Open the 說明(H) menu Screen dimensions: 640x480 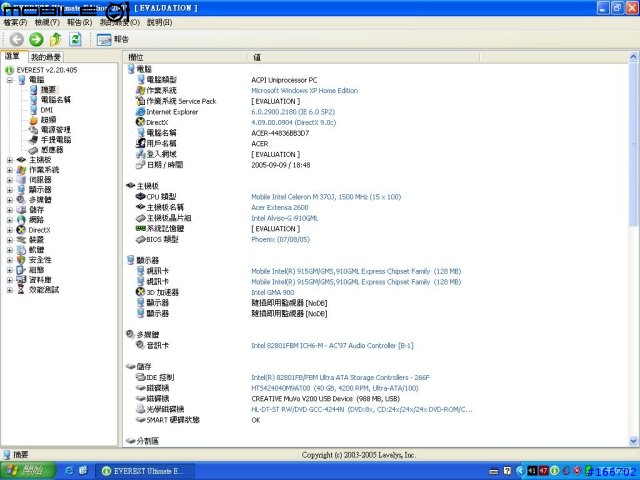[x=159, y=22]
